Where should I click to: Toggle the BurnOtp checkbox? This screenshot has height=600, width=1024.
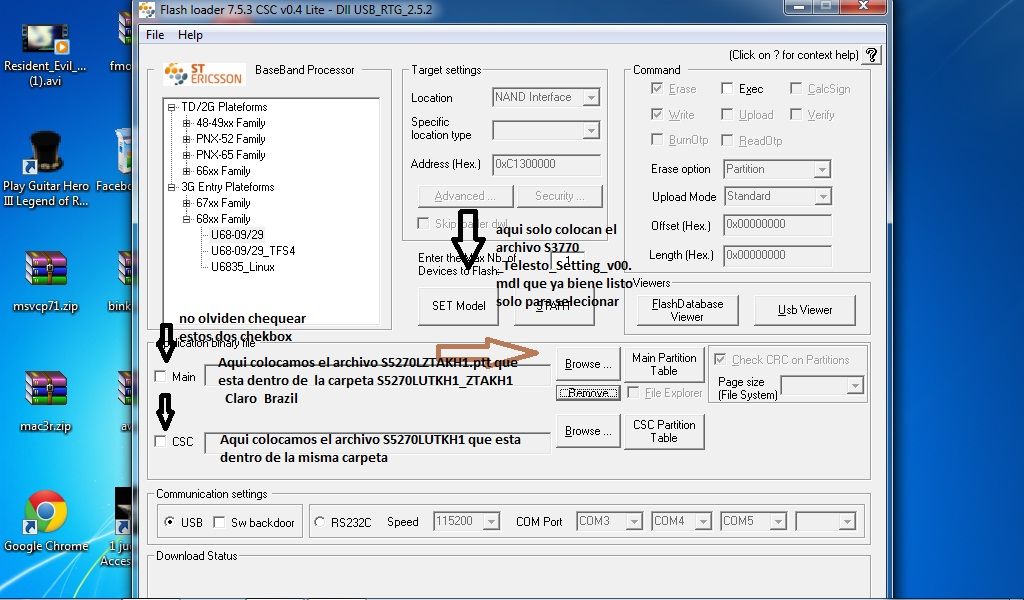pyautogui.click(x=657, y=140)
